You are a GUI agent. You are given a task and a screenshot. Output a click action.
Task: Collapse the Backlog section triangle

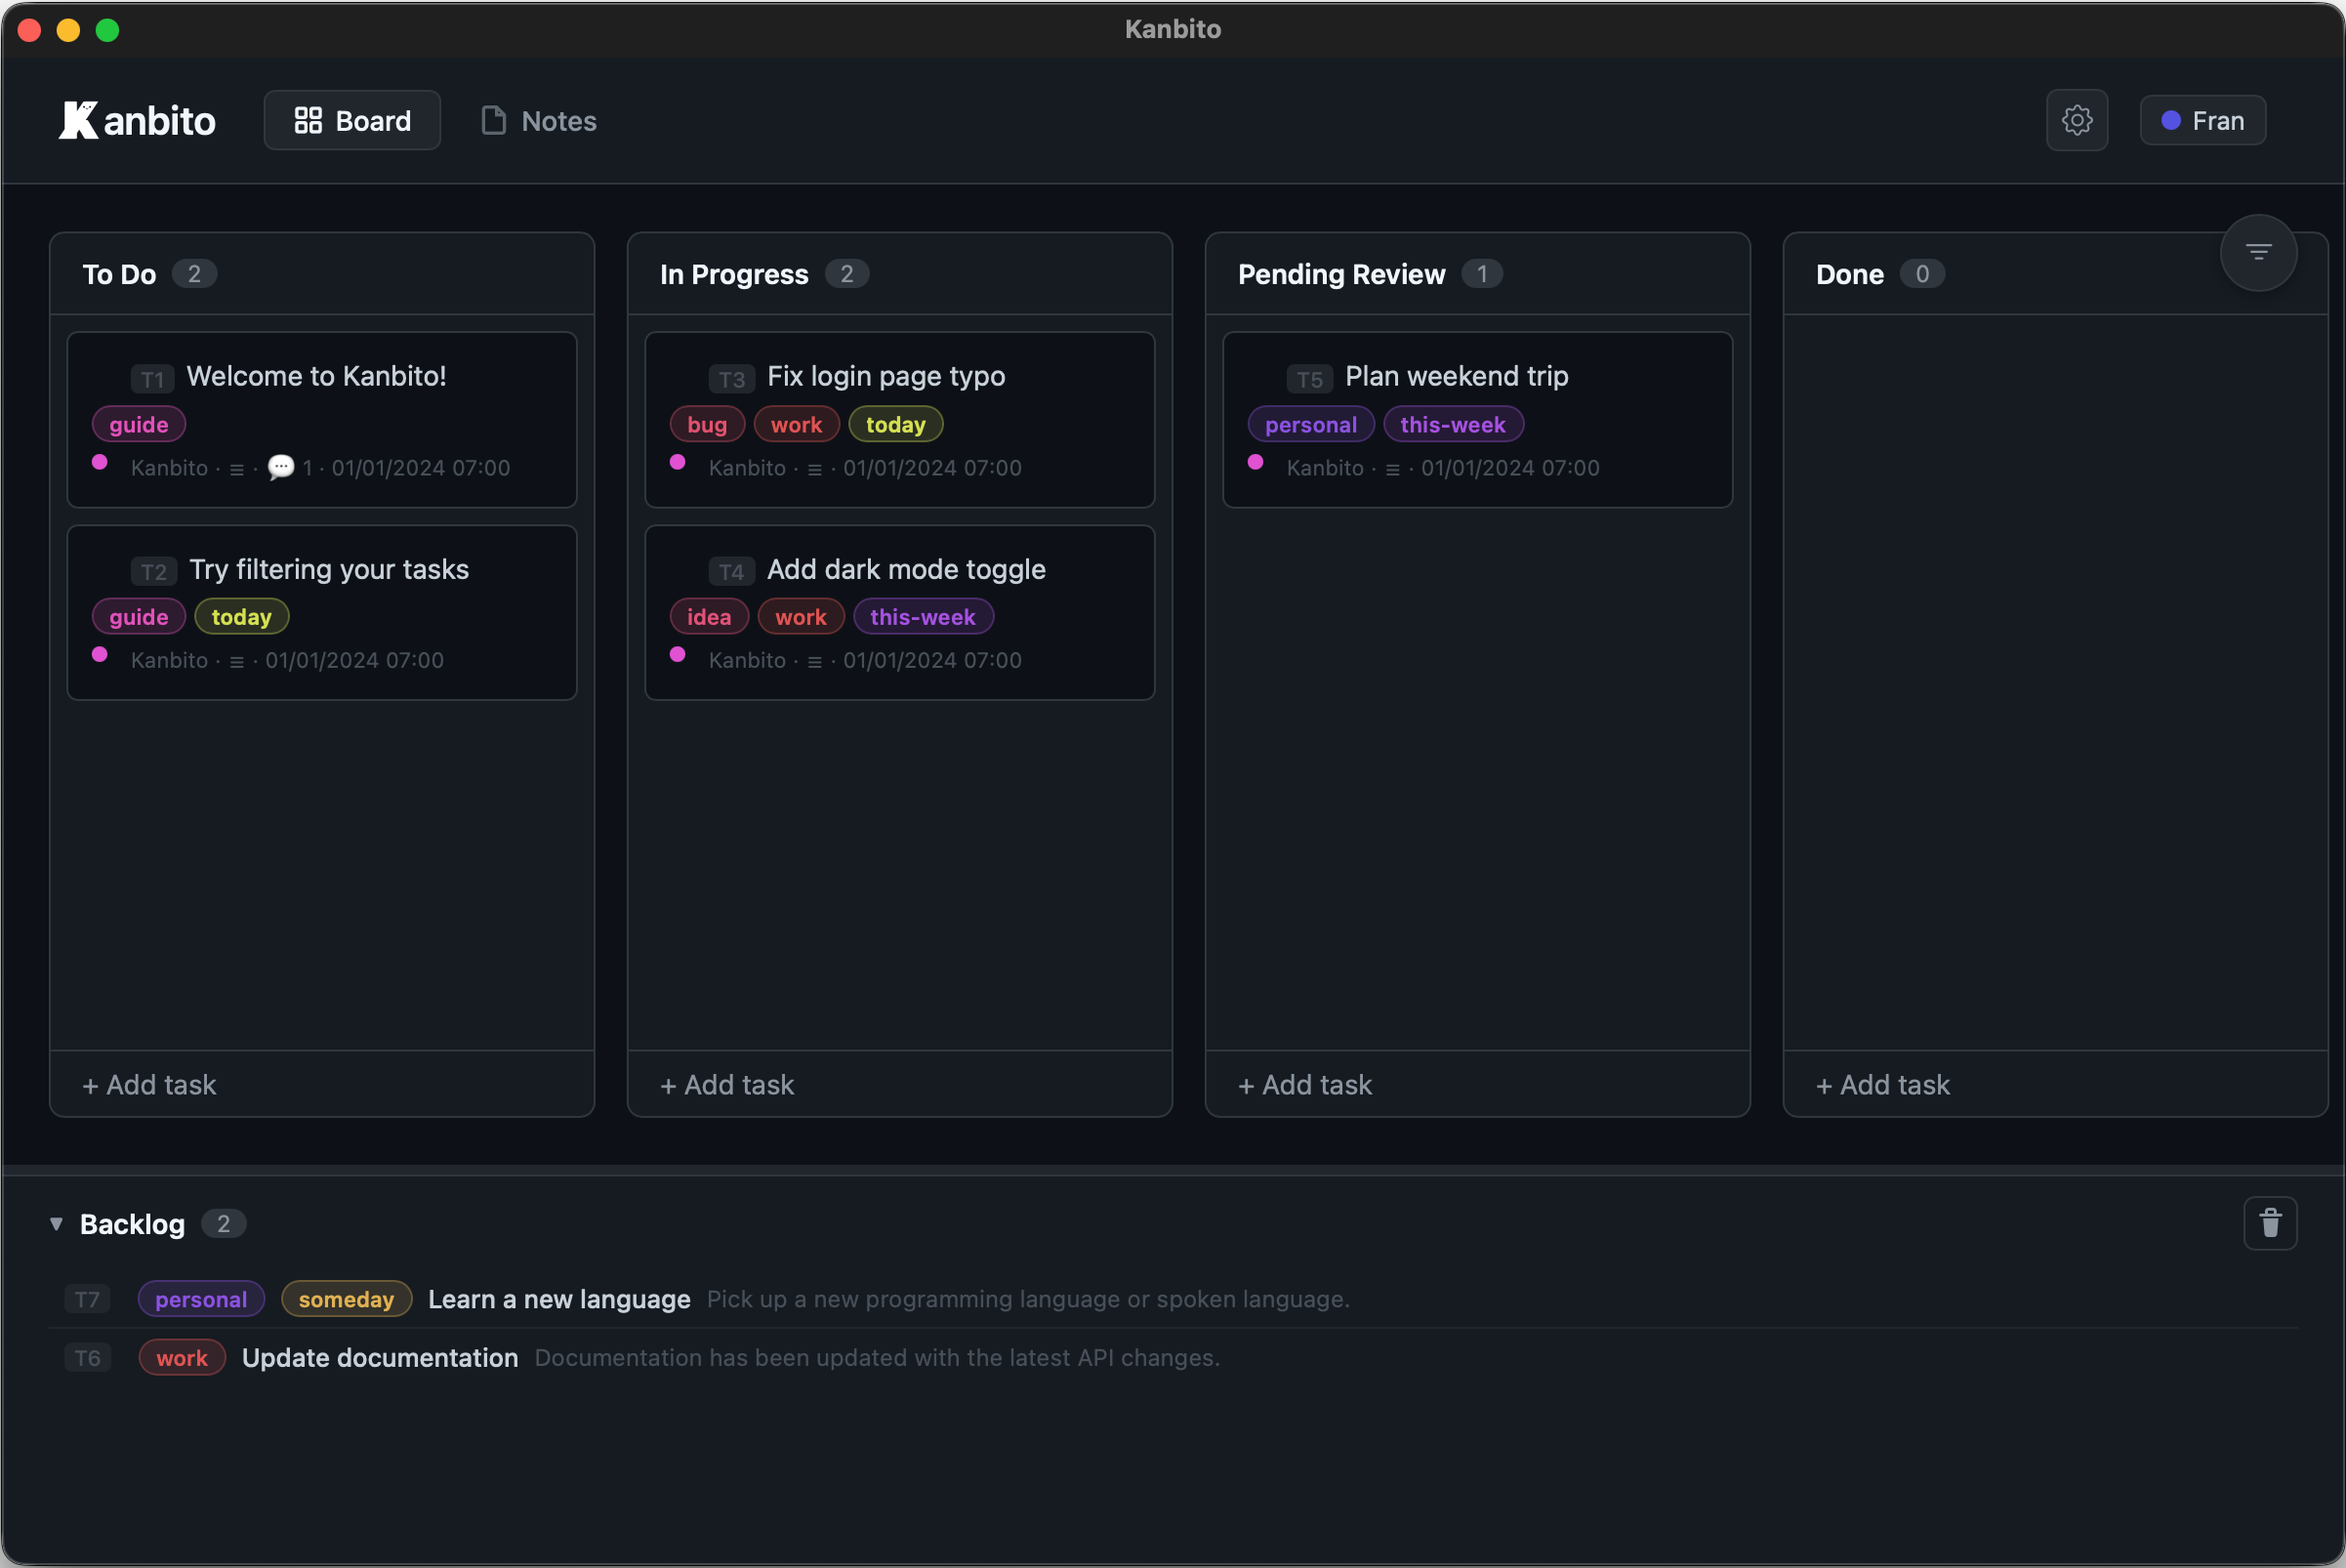click(56, 1223)
